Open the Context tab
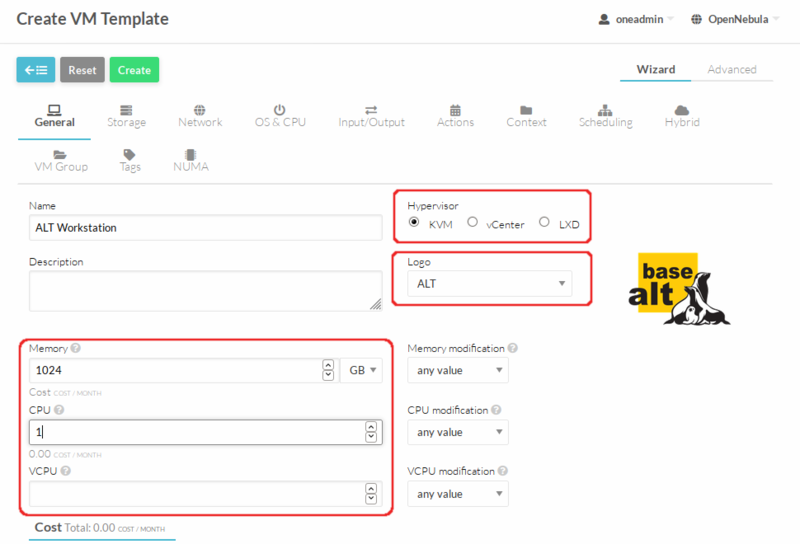The width and height of the screenshot is (800, 544). tap(526, 116)
